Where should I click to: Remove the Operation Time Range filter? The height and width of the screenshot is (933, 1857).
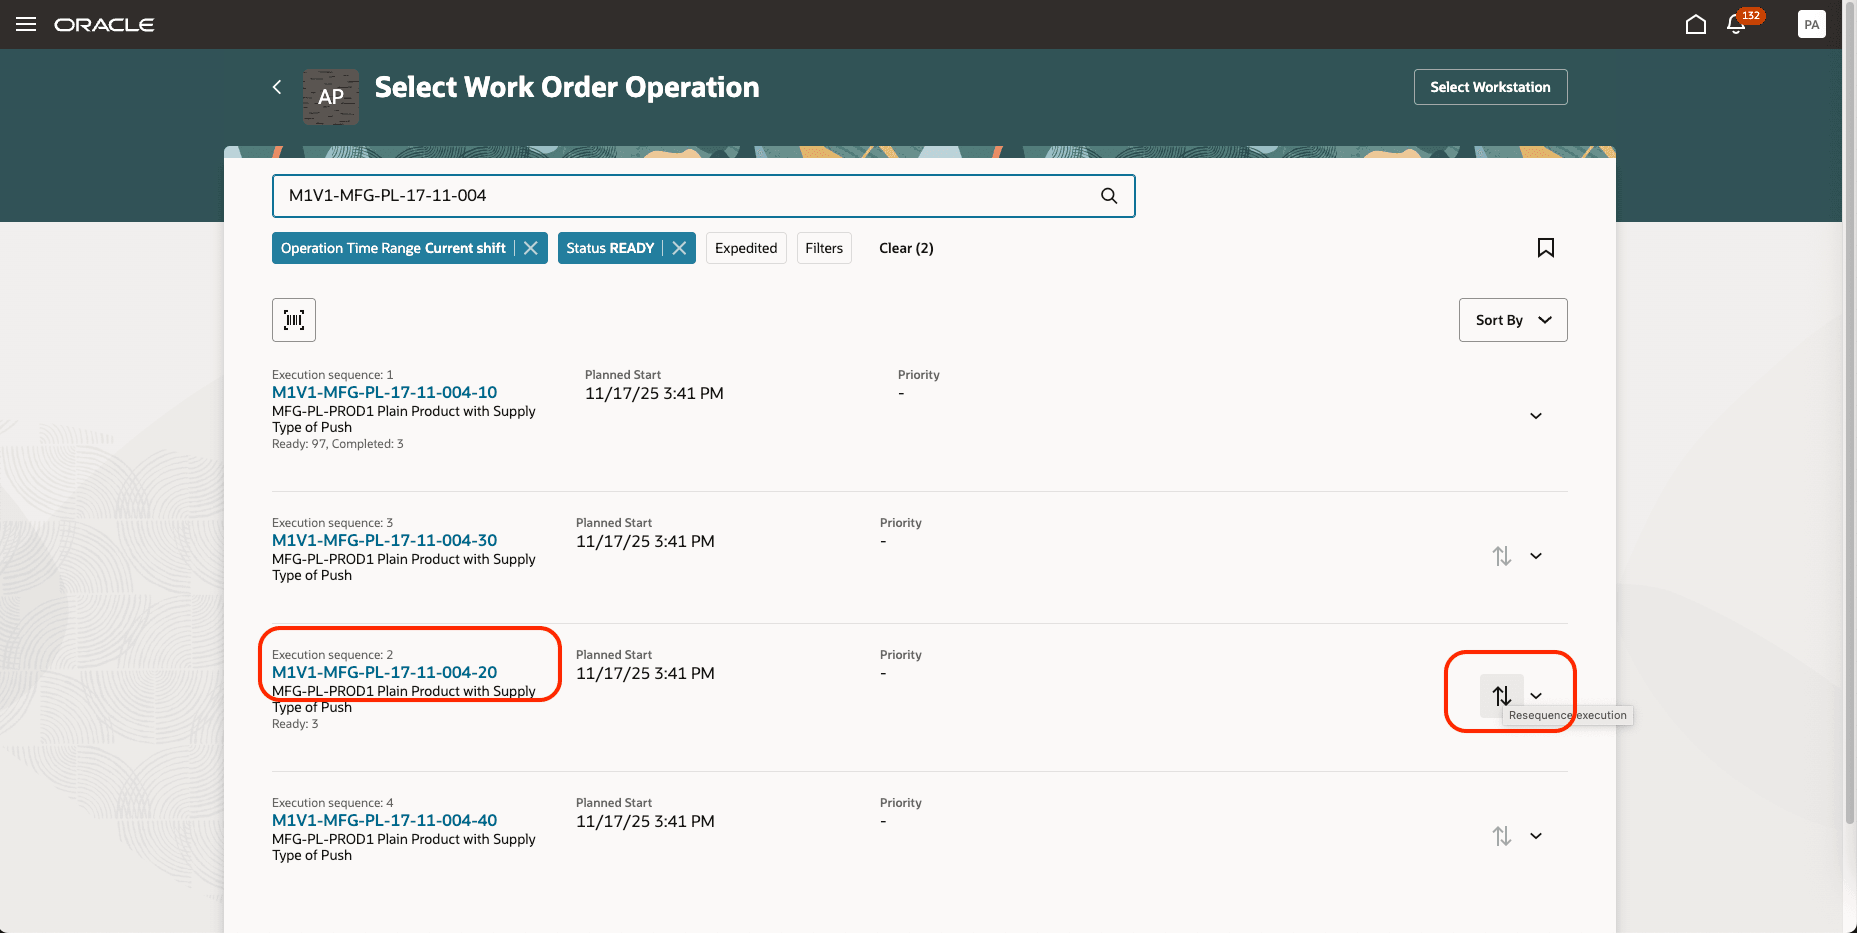pos(531,247)
